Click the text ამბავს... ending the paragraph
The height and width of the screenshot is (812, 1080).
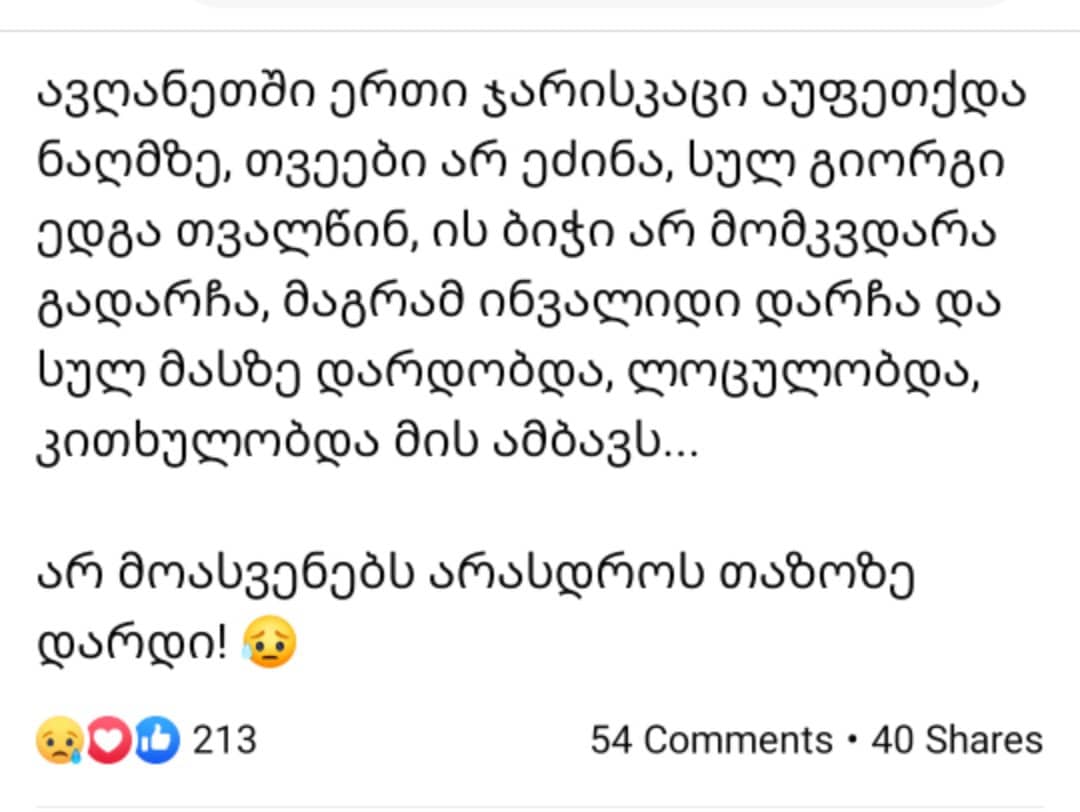click(597, 444)
